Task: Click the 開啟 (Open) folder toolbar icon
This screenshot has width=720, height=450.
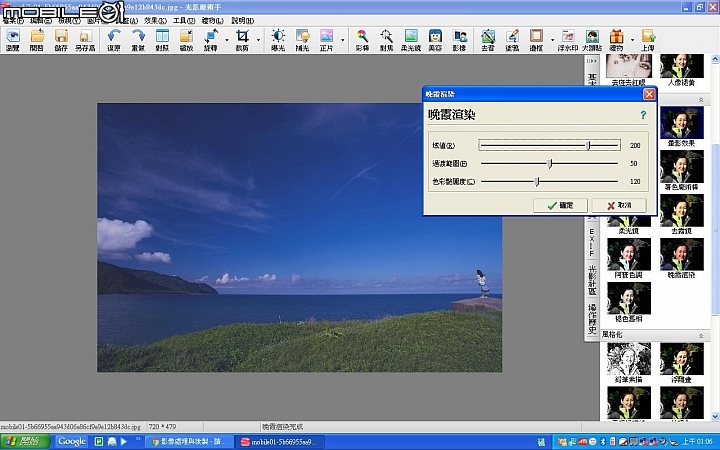Action: pos(37,39)
